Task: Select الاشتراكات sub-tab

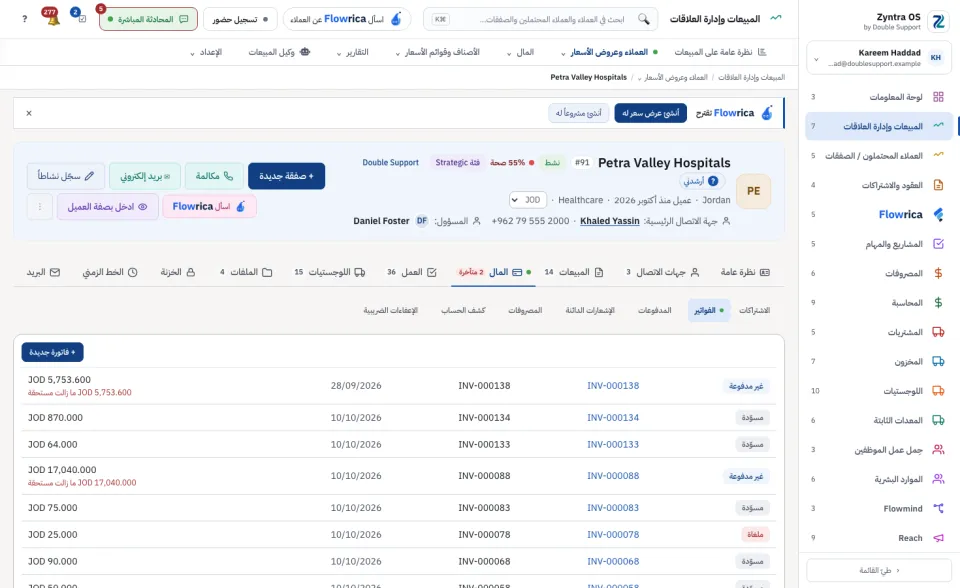Action: coord(754,311)
